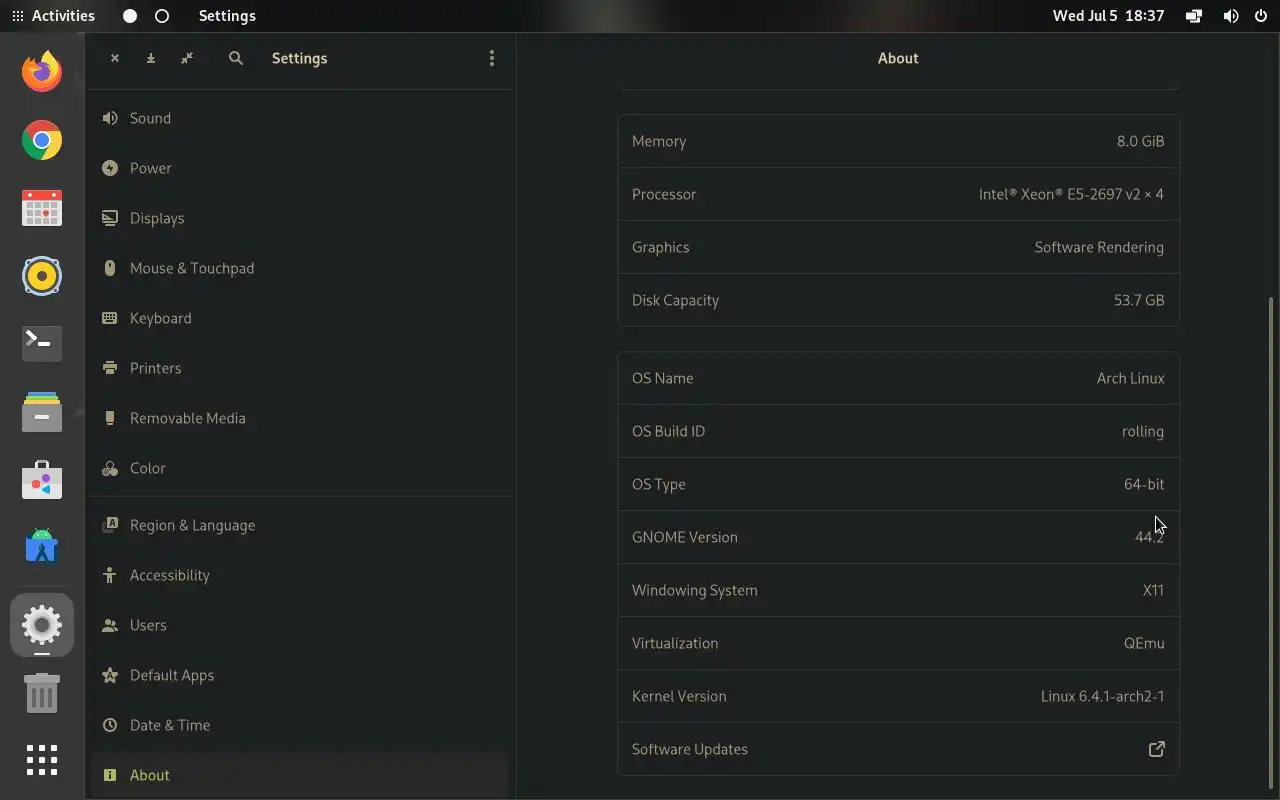Click the volume icon in the top bar
The height and width of the screenshot is (800, 1280).
click(1231, 16)
